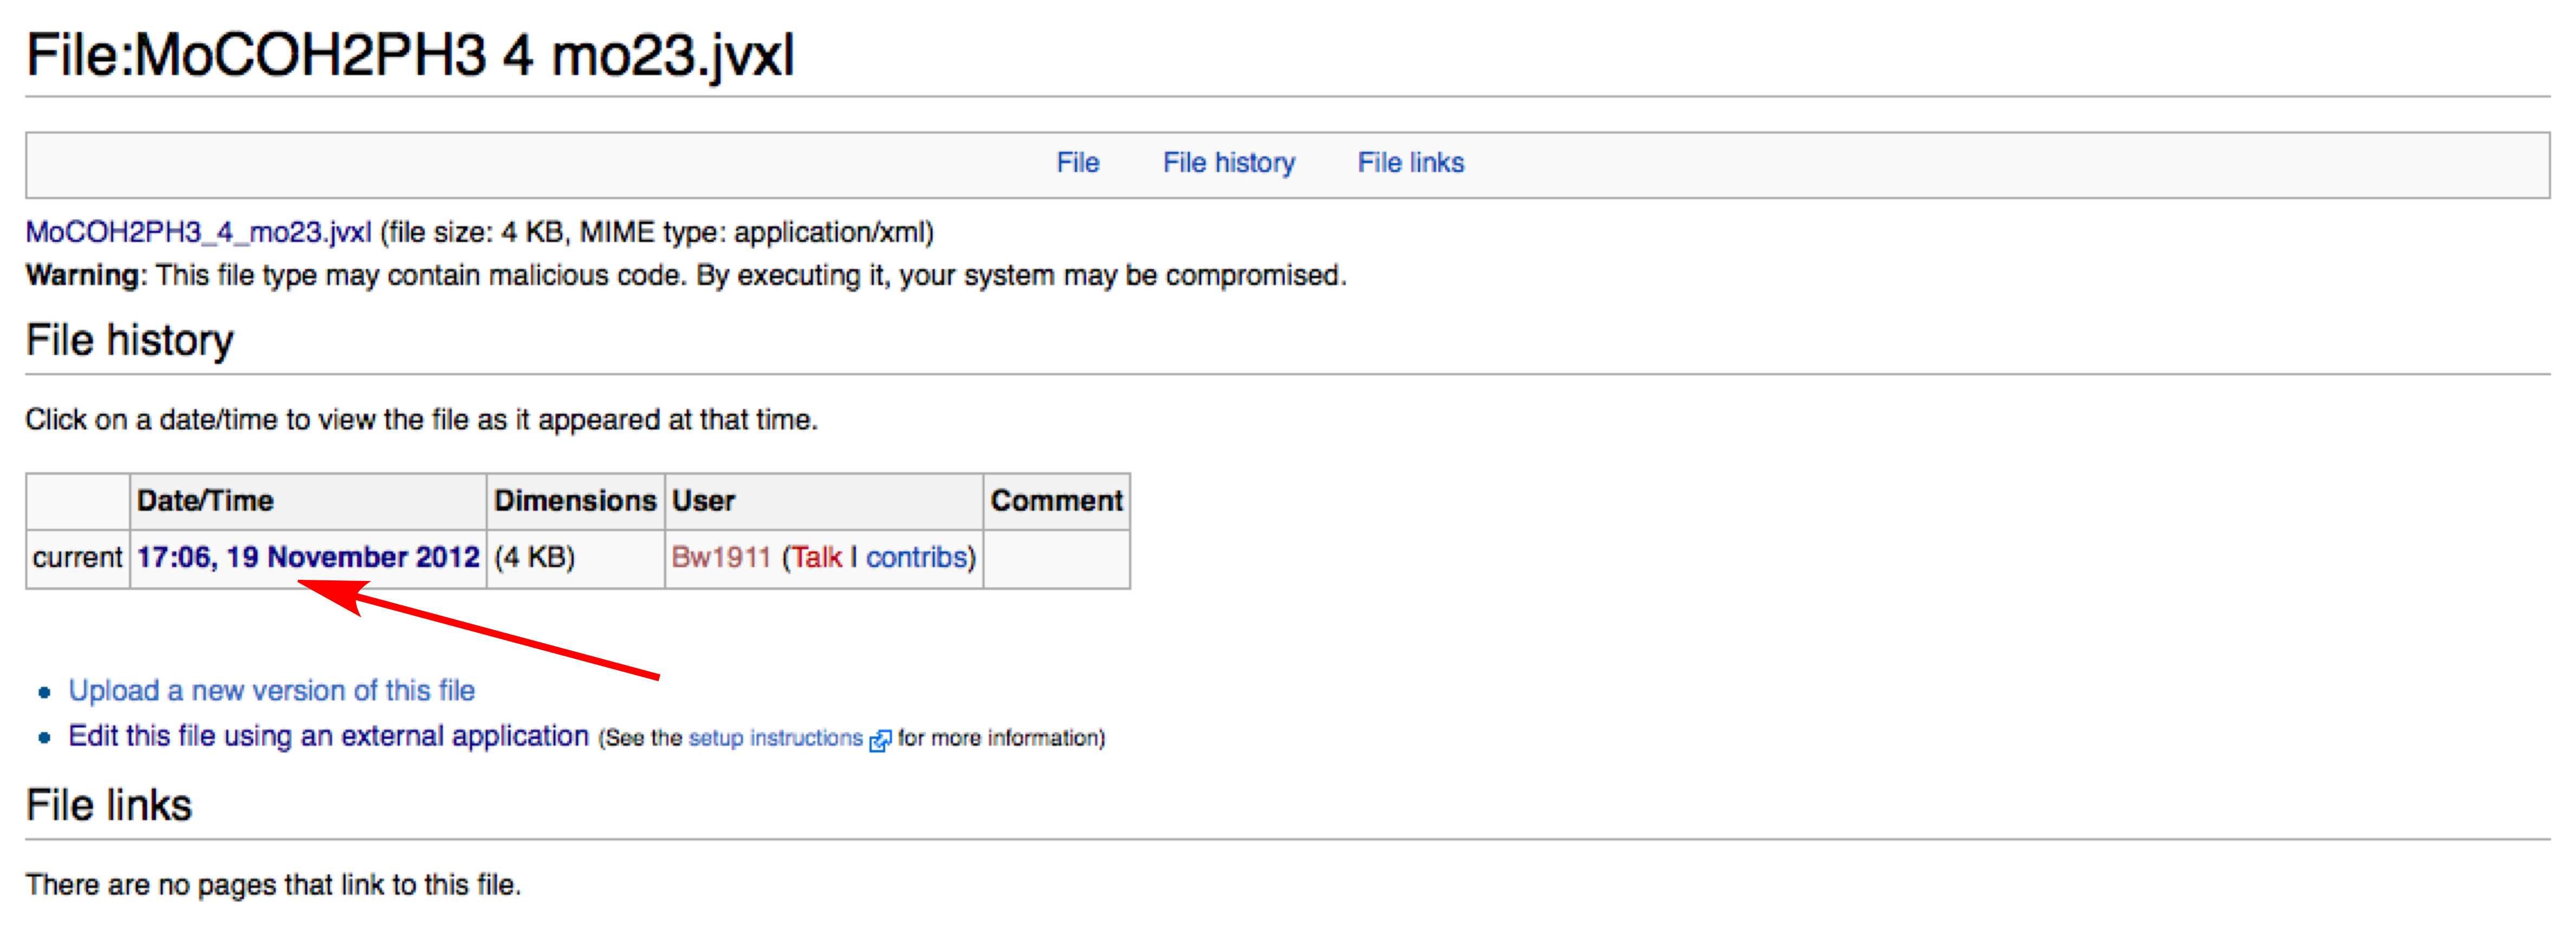Click the 'current' cell in history table
Image resolution: width=2576 pixels, height=931 pixels.
(77, 557)
